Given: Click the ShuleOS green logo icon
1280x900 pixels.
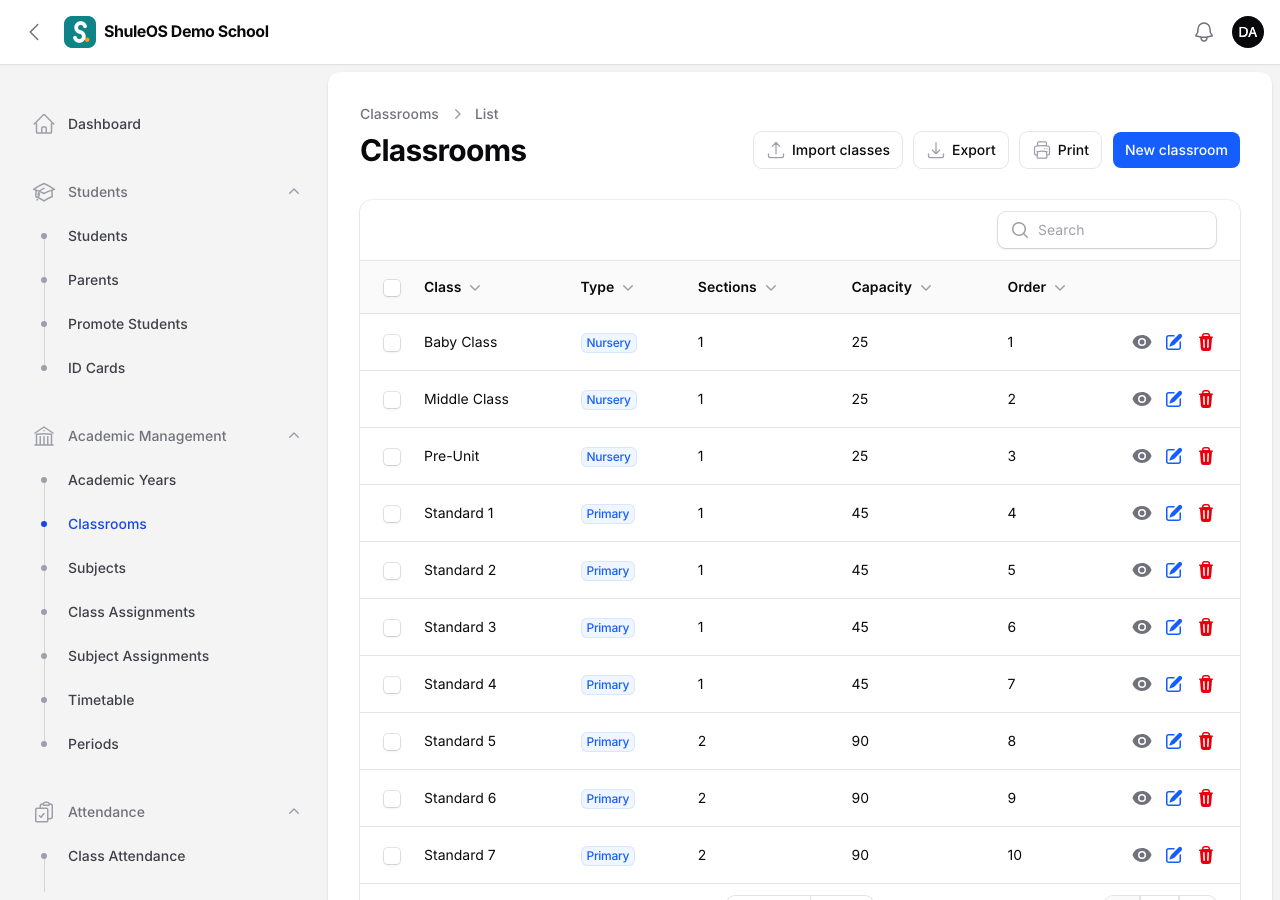Looking at the screenshot, I should tap(80, 32).
